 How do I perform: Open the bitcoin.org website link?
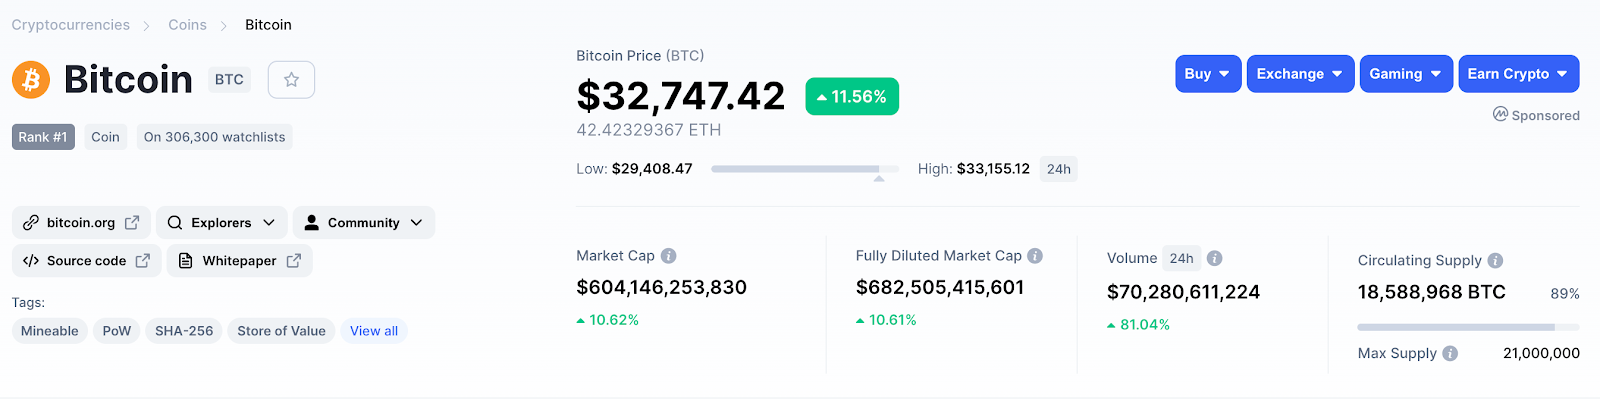[81, 223]
